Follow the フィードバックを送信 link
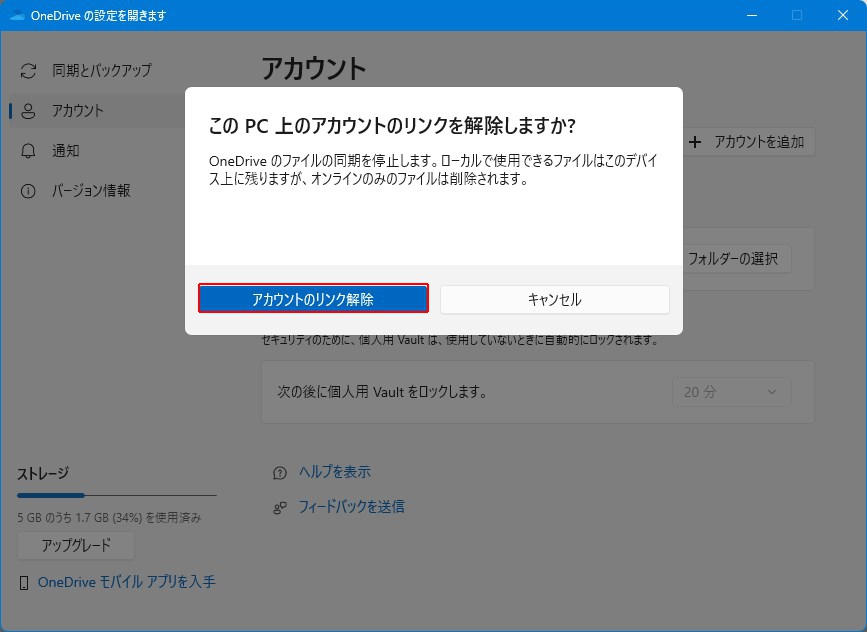The height and width of the screenshot is (632, 867). tap(351, 507)
